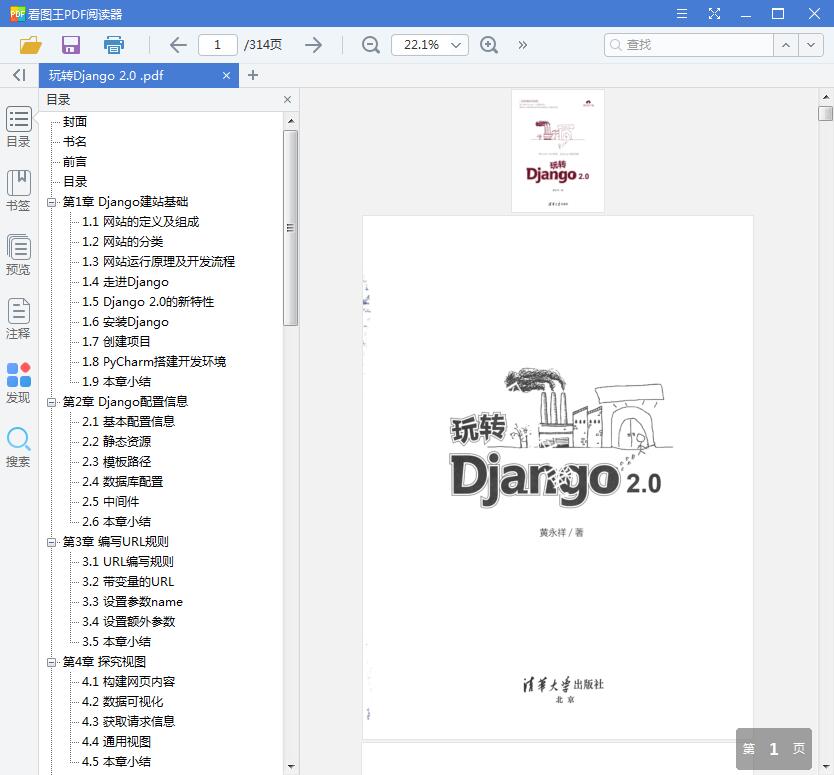Click the page number input field
The width and height of the screenshot is (834, 775).
(221, 45)
